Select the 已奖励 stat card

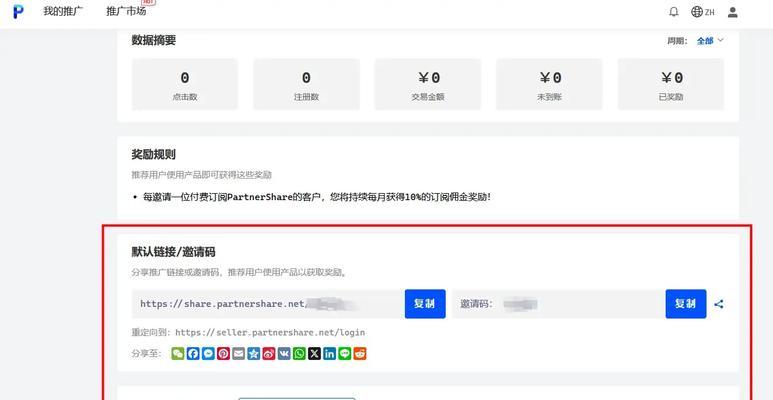(x=671, y=84)
